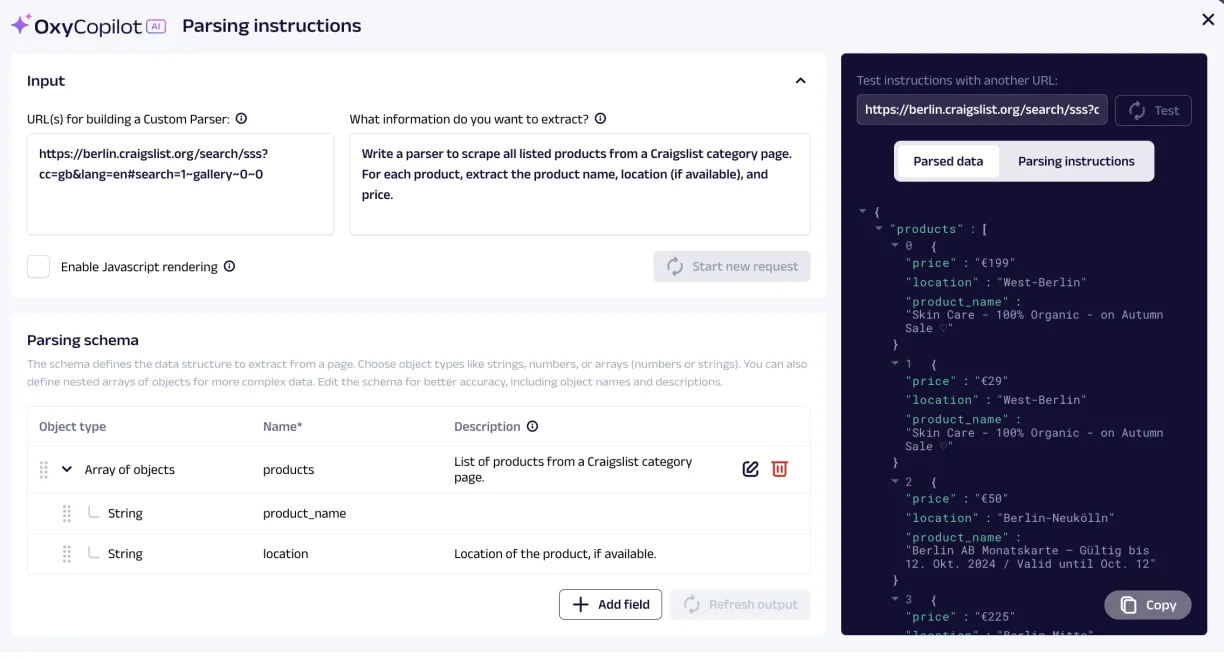Collapse the root JSON object triangle

pos(862,212)
